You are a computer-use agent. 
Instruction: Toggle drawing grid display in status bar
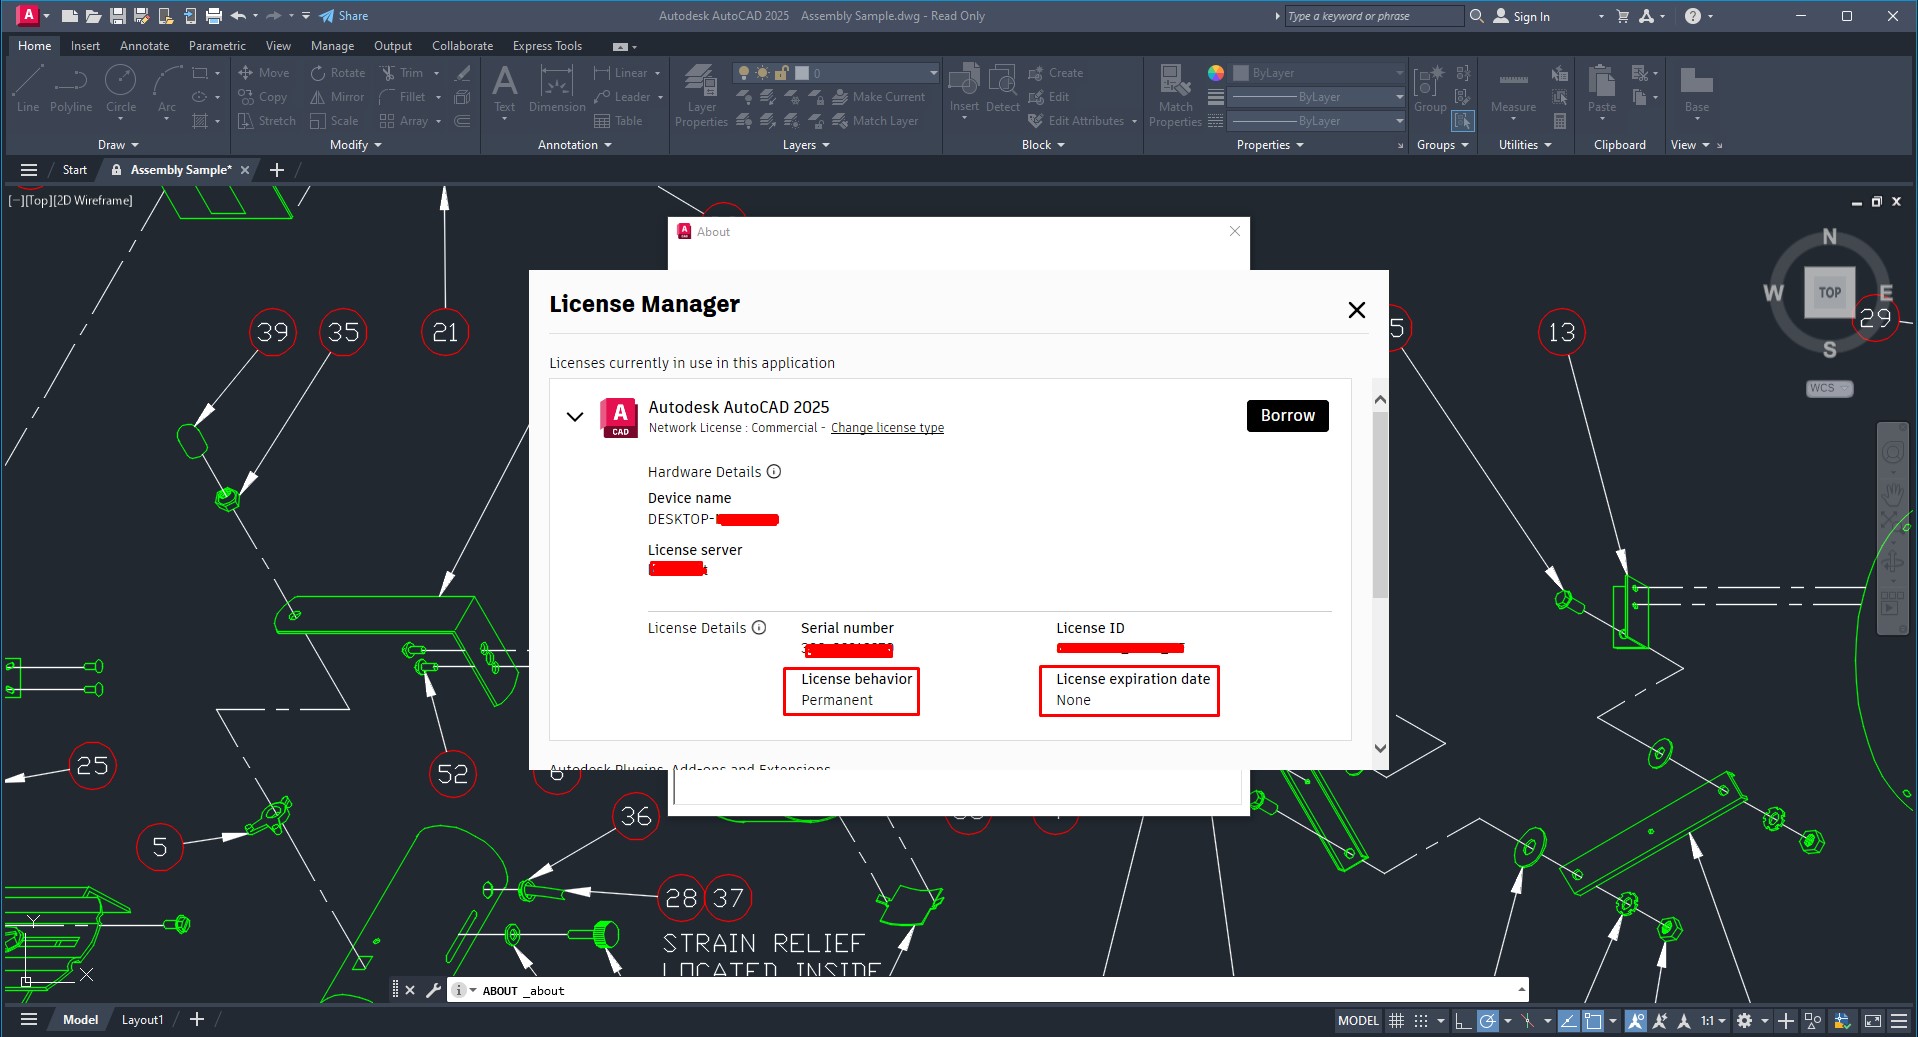pyautogui.click(x=1397, y=1021)
